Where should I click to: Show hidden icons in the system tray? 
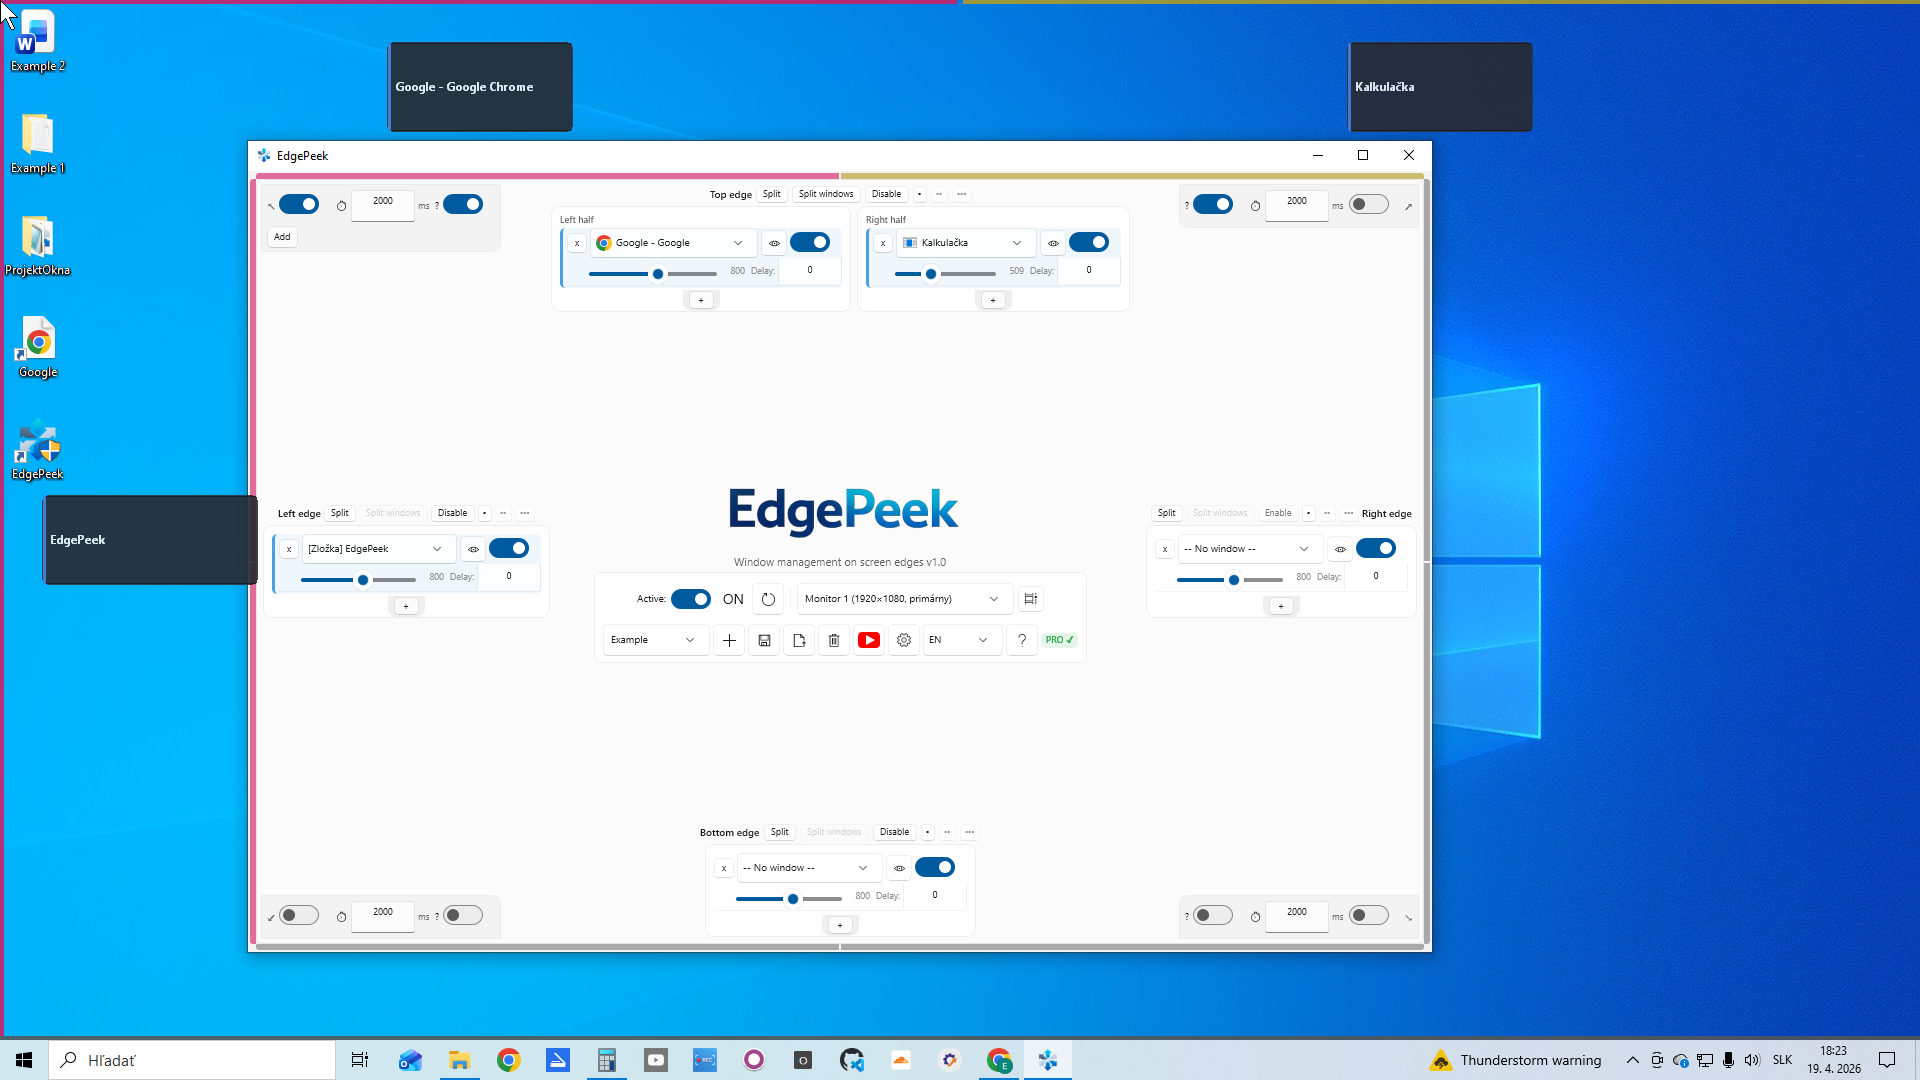click(1632, 1060)
